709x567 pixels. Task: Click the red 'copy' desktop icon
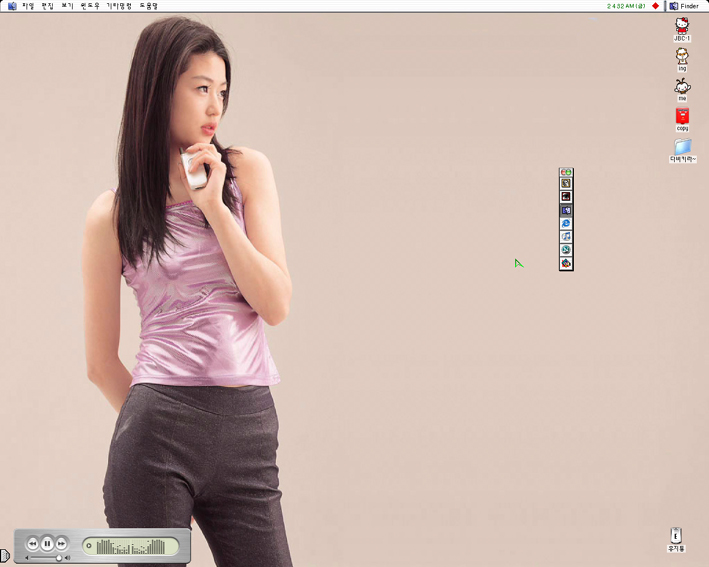coord(682,117)
